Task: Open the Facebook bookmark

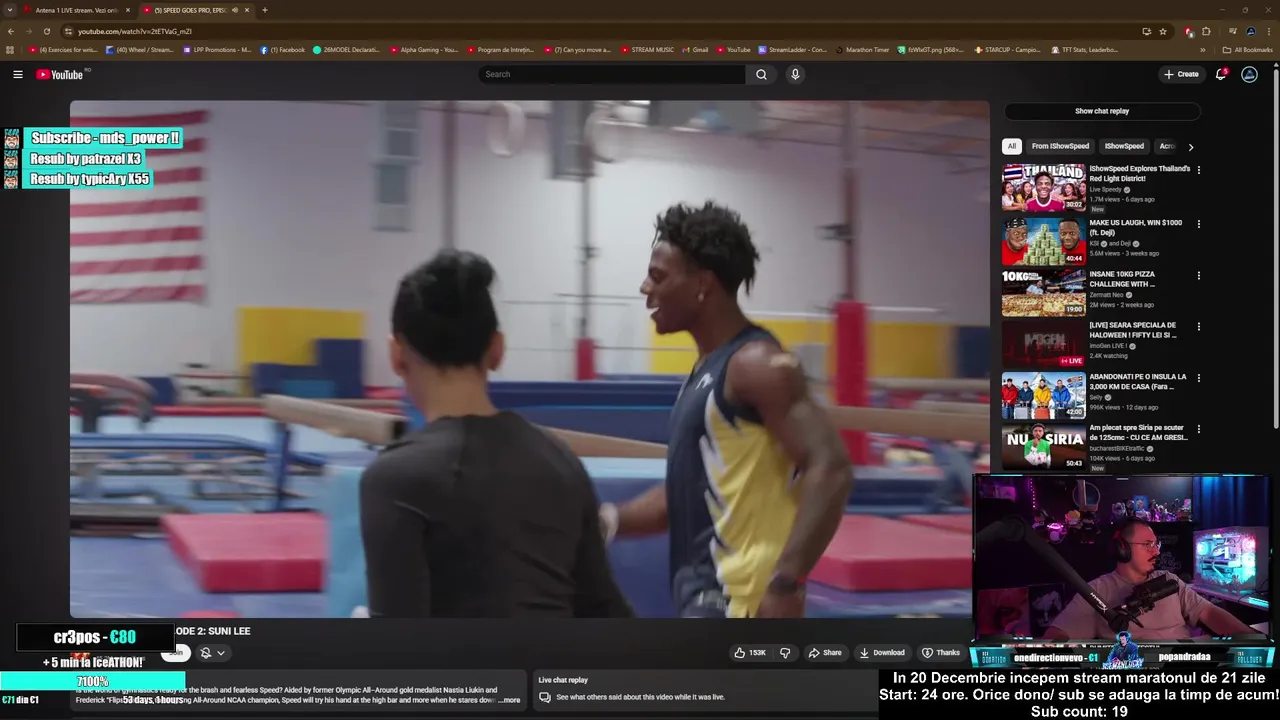Action: point(283,49)
